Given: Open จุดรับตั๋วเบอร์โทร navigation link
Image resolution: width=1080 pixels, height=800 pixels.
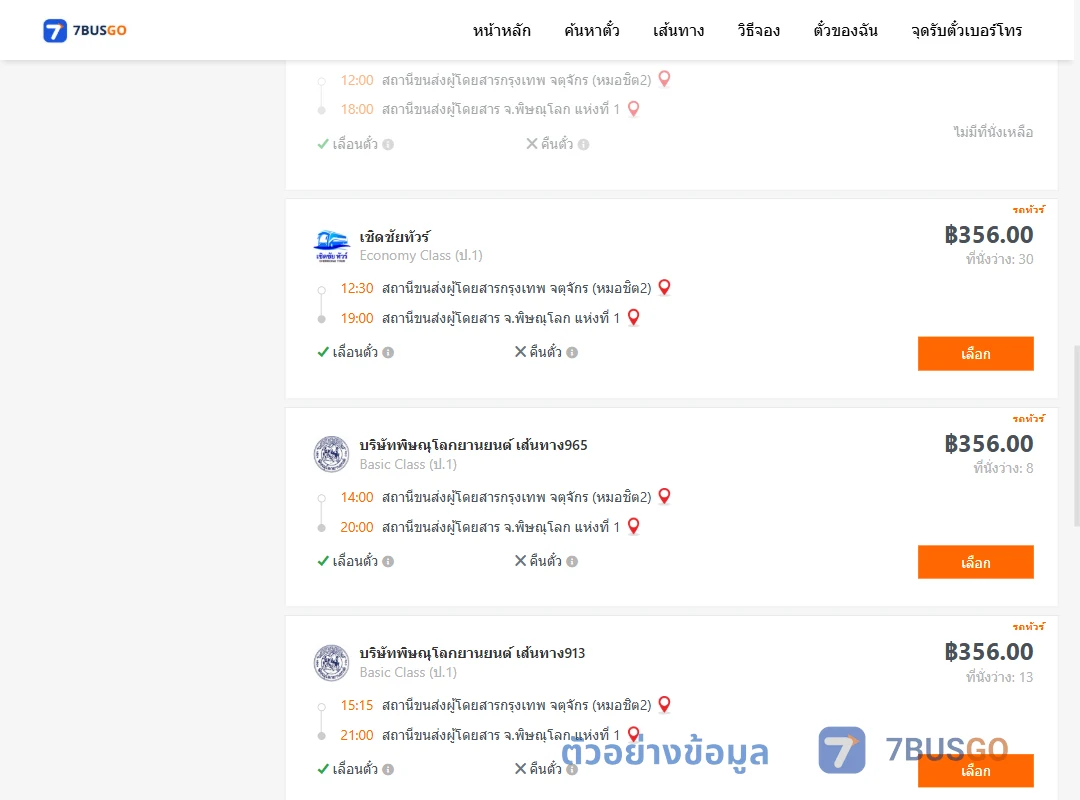Looking at the screenshot, I should click(x=966, y=30).
